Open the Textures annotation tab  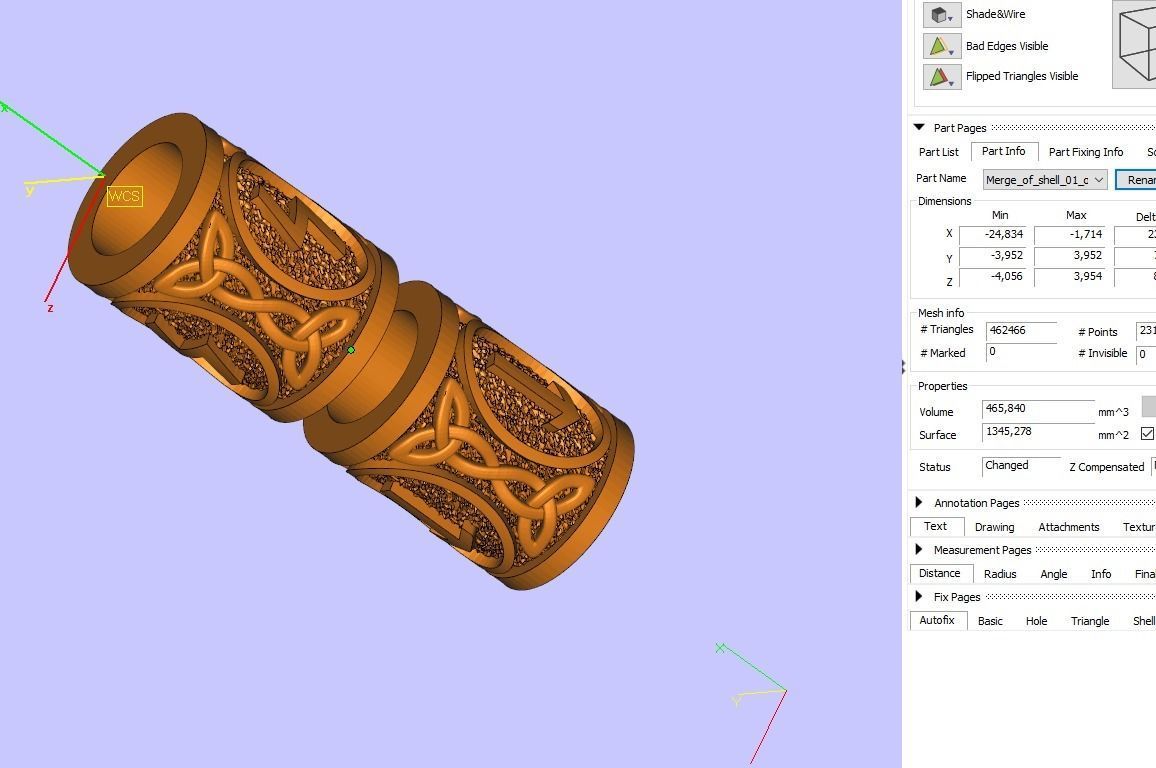(1138, 527)
